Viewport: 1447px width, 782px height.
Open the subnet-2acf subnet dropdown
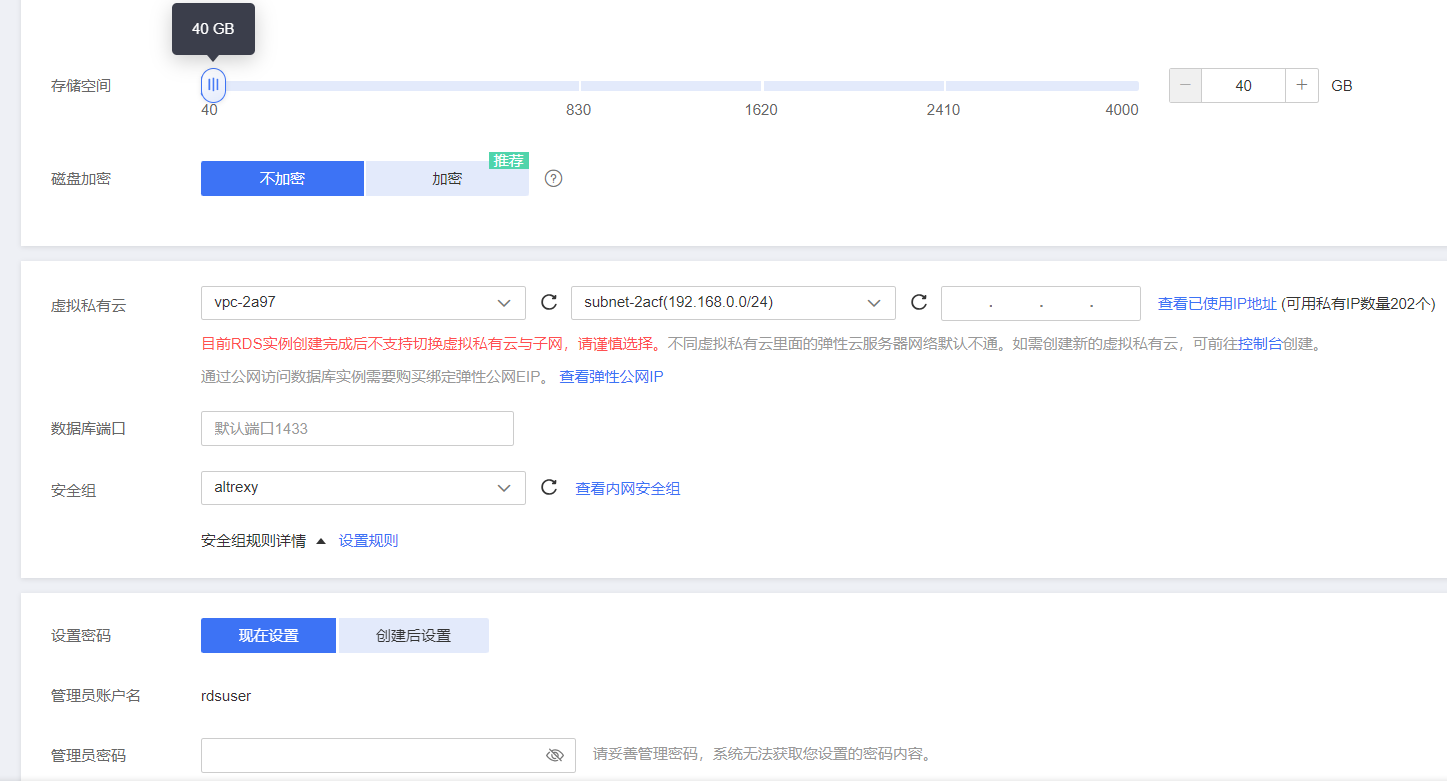[x=733, y=303]
